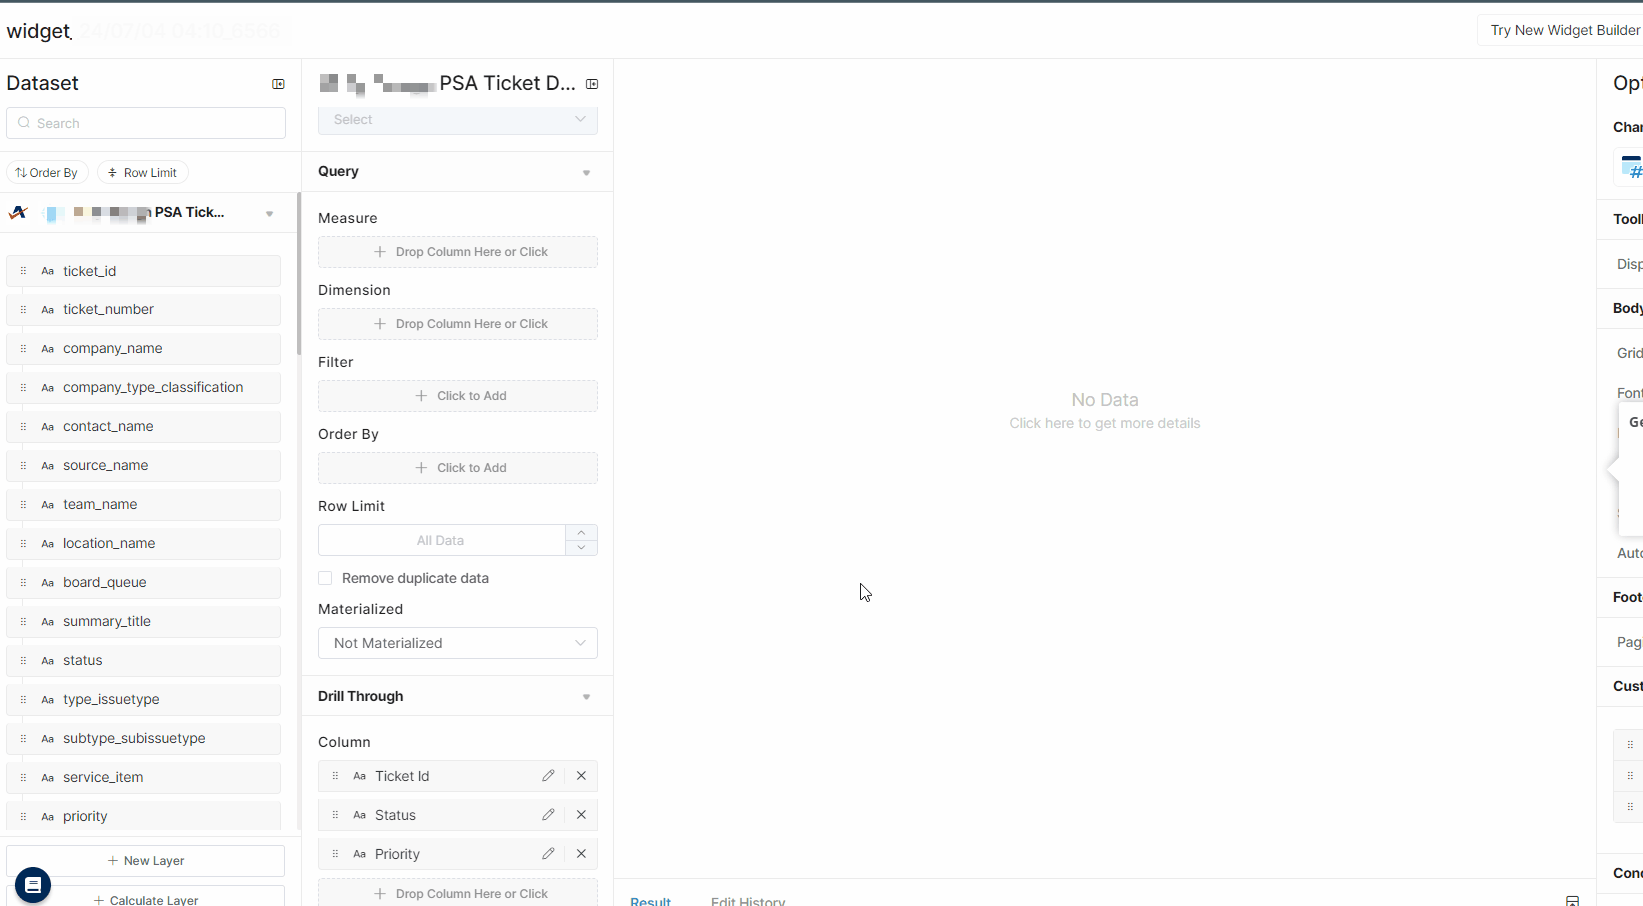Screen dimensions: 1643x906
Task: Collapse the Drill Through section
Action: [586, 696]
